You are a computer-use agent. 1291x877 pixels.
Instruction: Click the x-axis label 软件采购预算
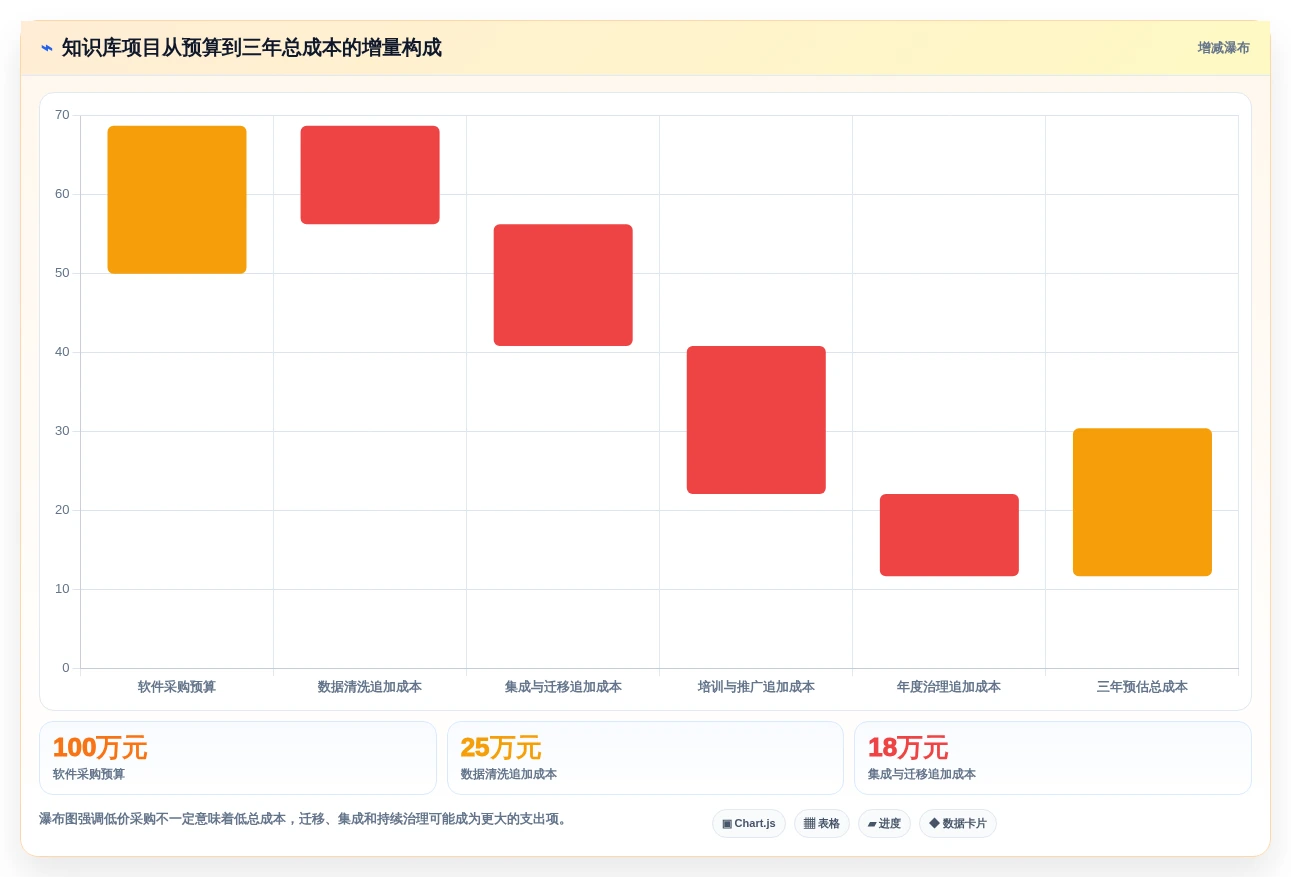click(x=177, y=687)
